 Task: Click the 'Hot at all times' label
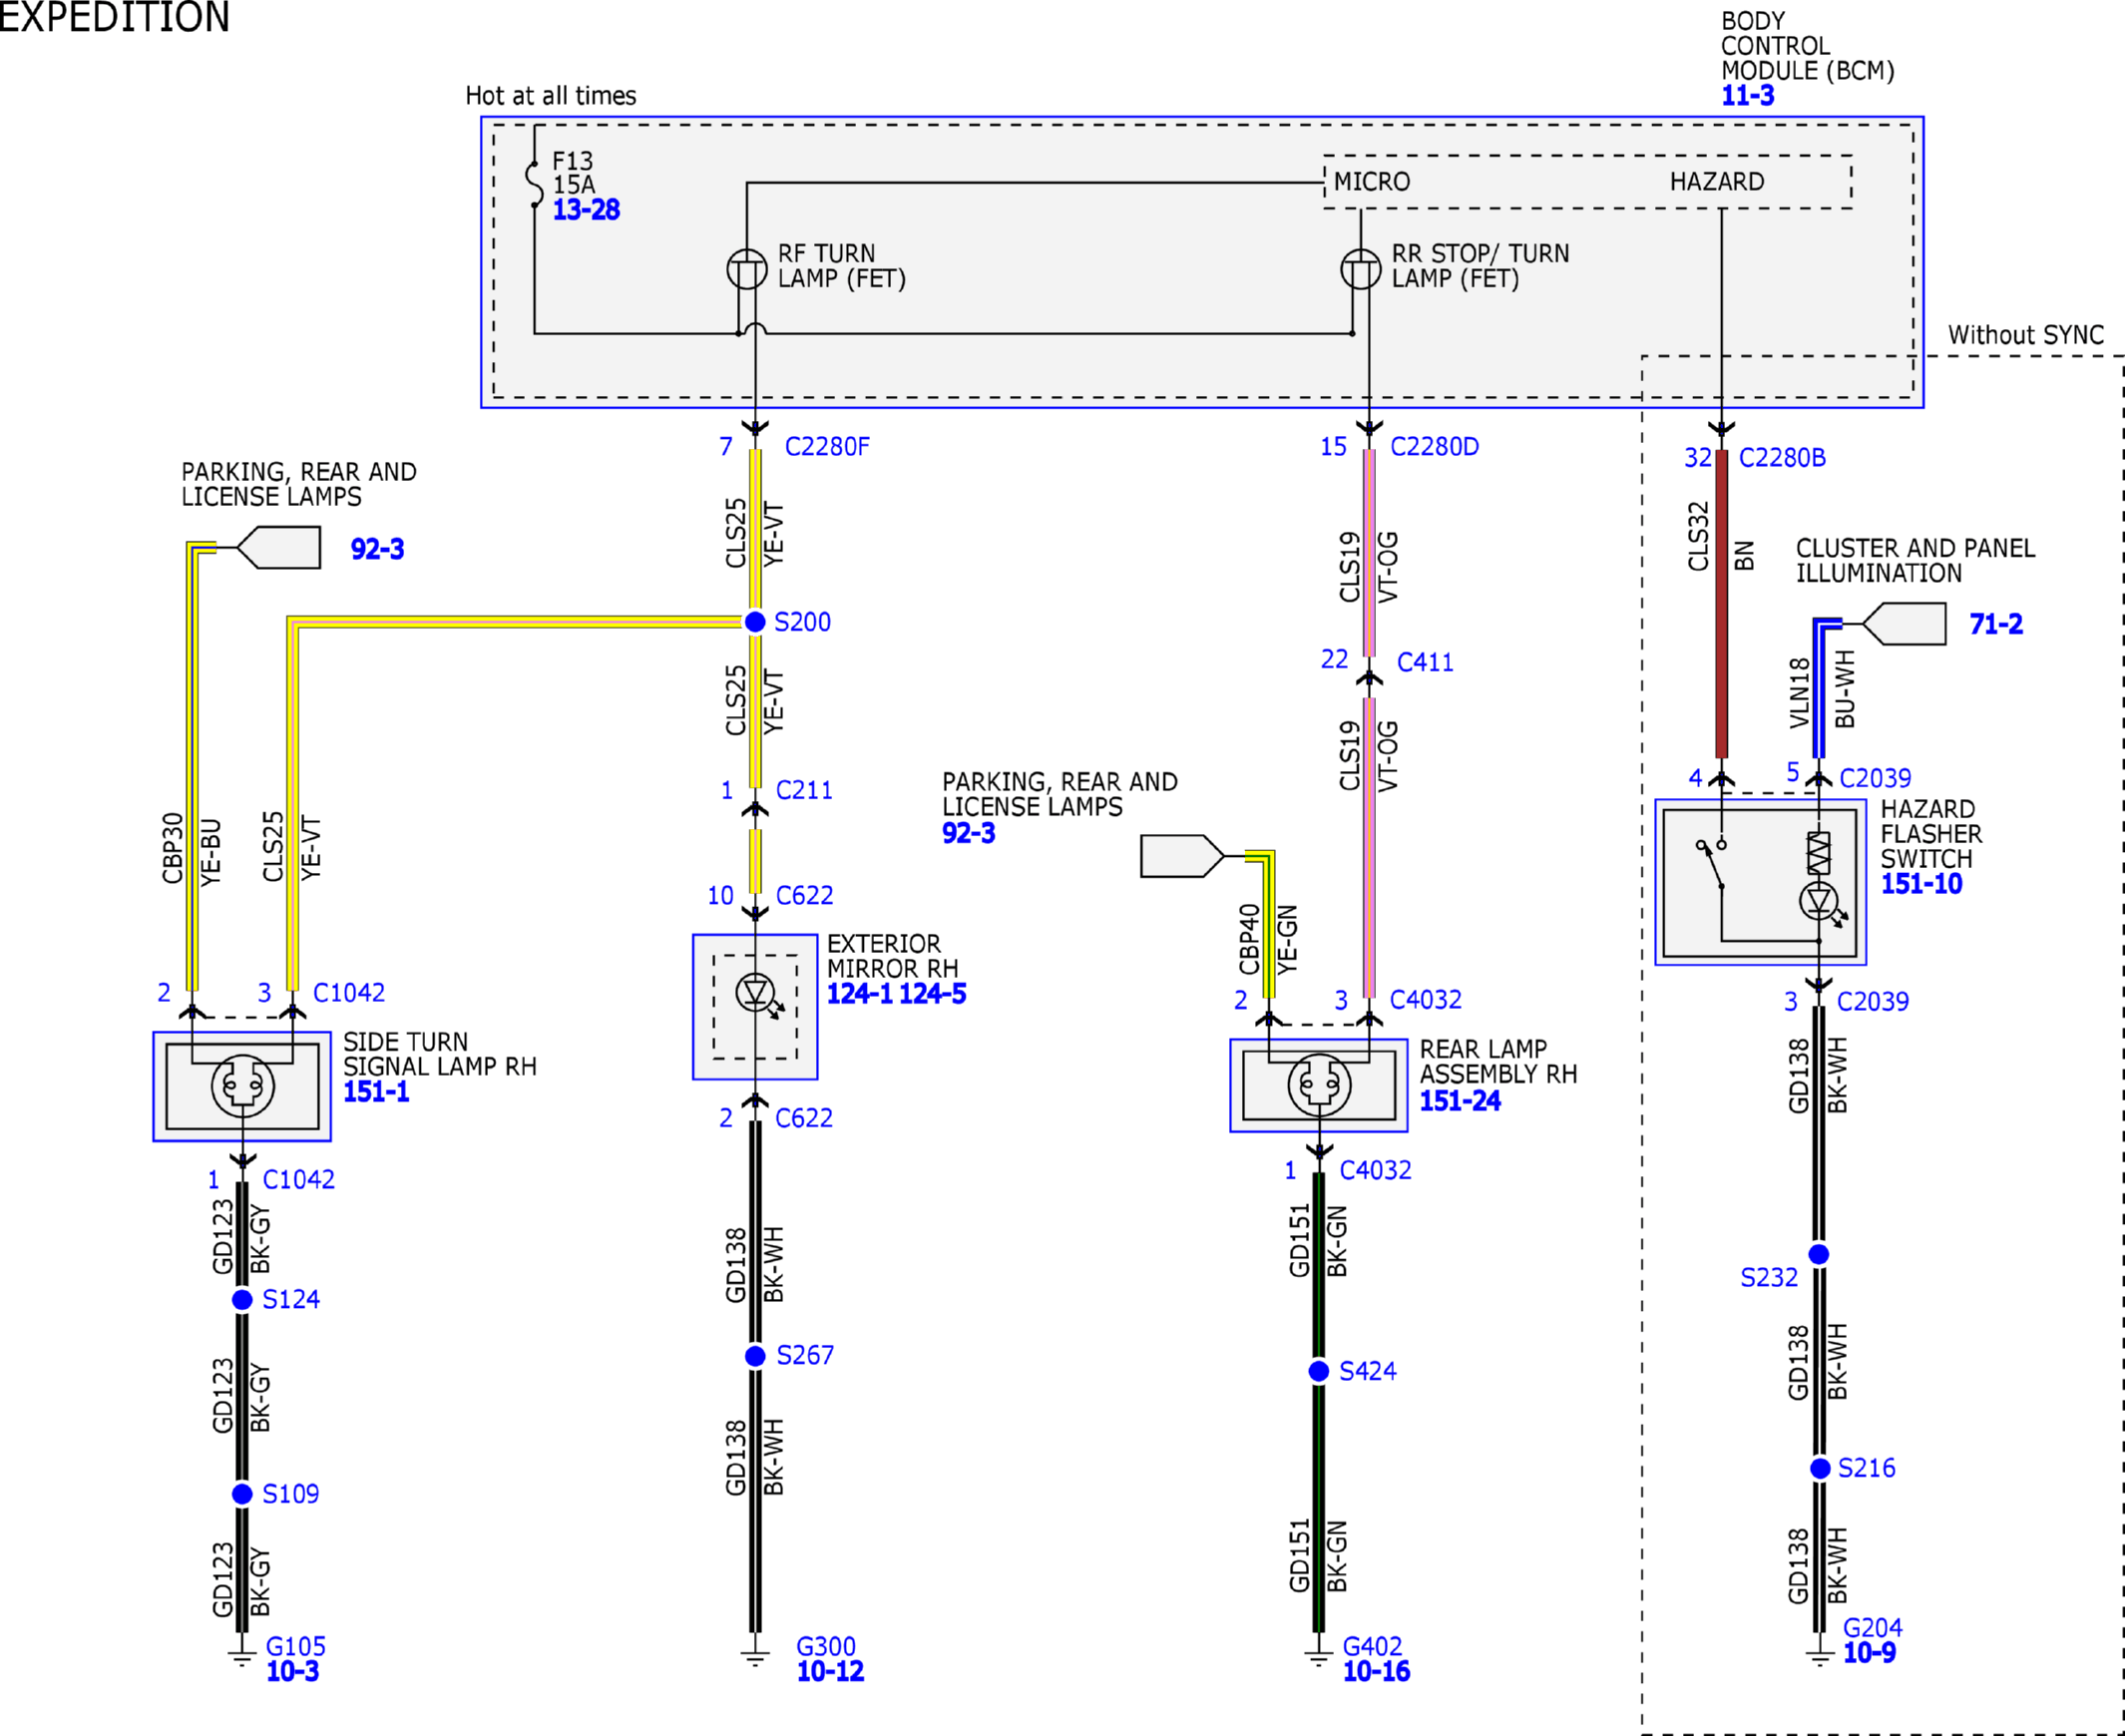click(551, 96)
